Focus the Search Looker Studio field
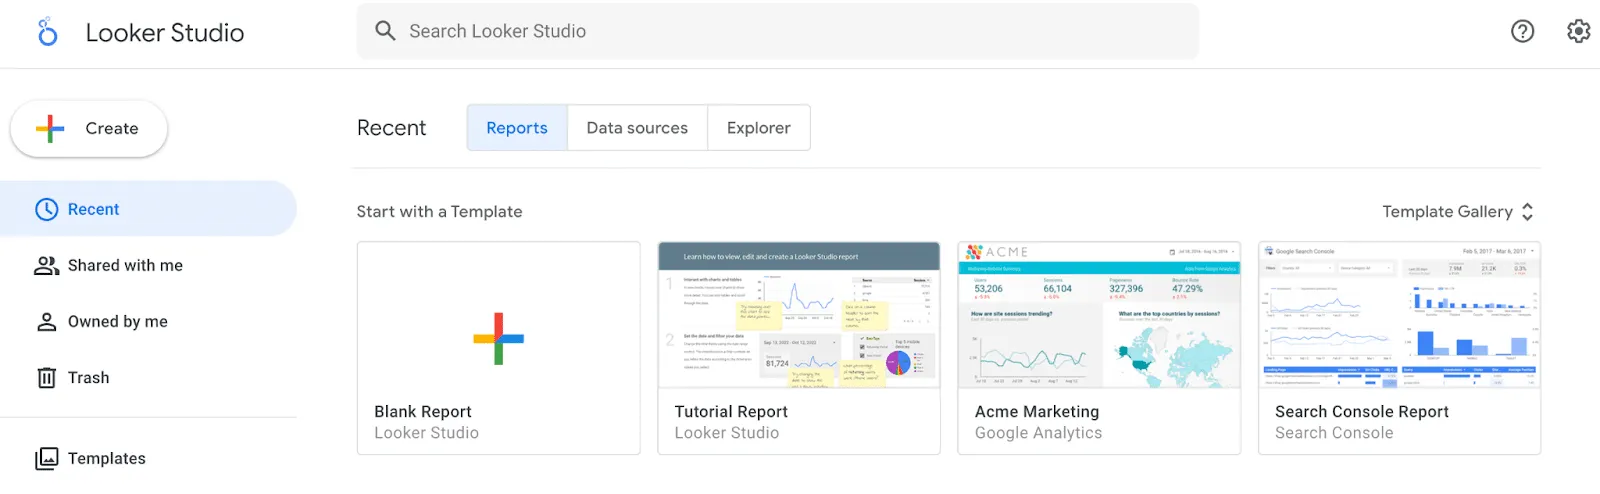Viewport: 1600px width, 494px height. point(778,31)
